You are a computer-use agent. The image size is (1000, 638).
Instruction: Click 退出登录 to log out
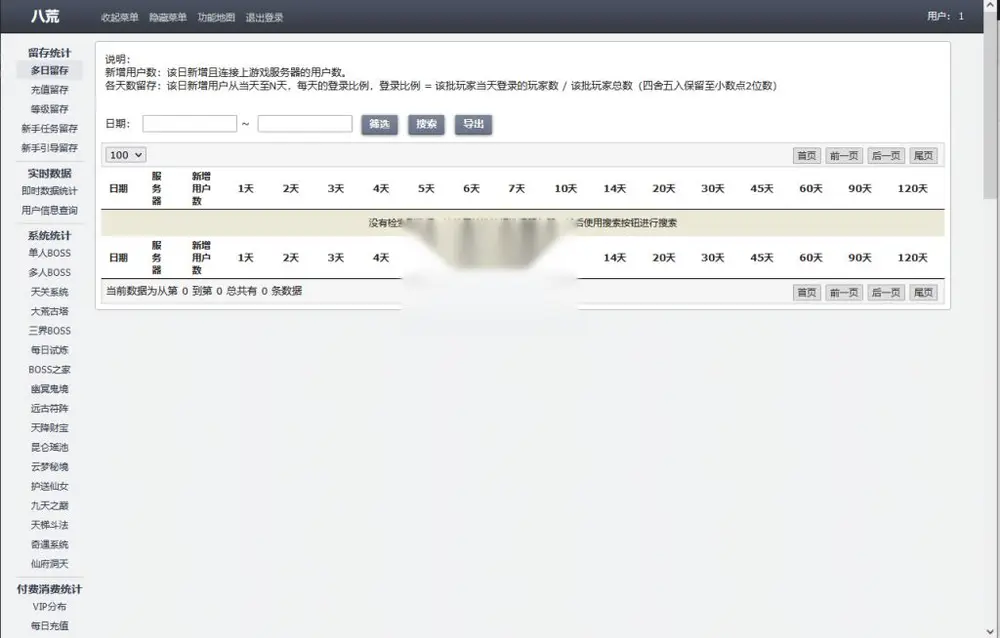265,17
